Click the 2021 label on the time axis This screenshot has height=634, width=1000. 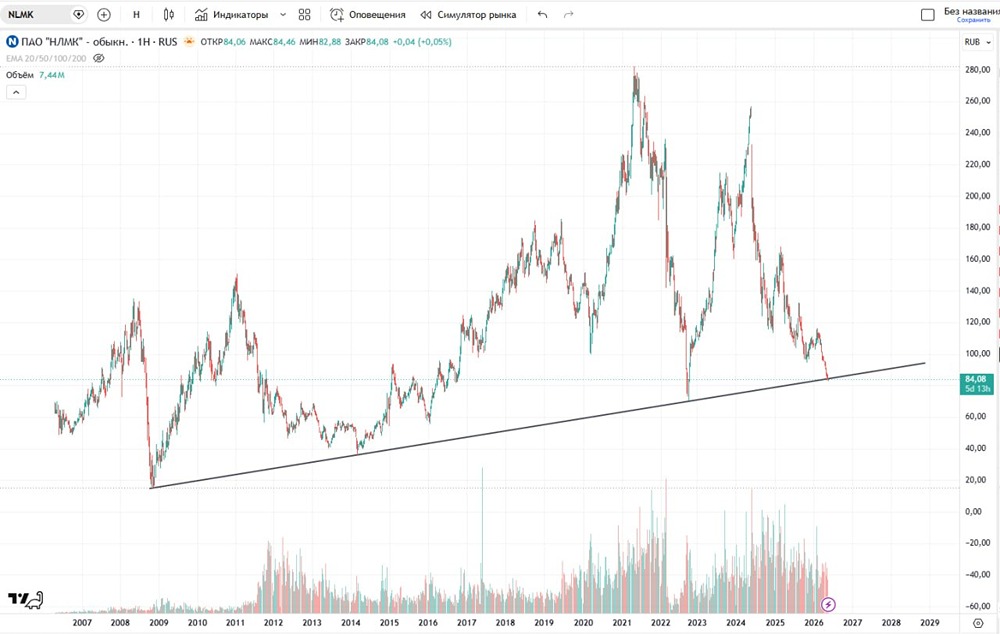pyautogui.click(x=622, y=623)
